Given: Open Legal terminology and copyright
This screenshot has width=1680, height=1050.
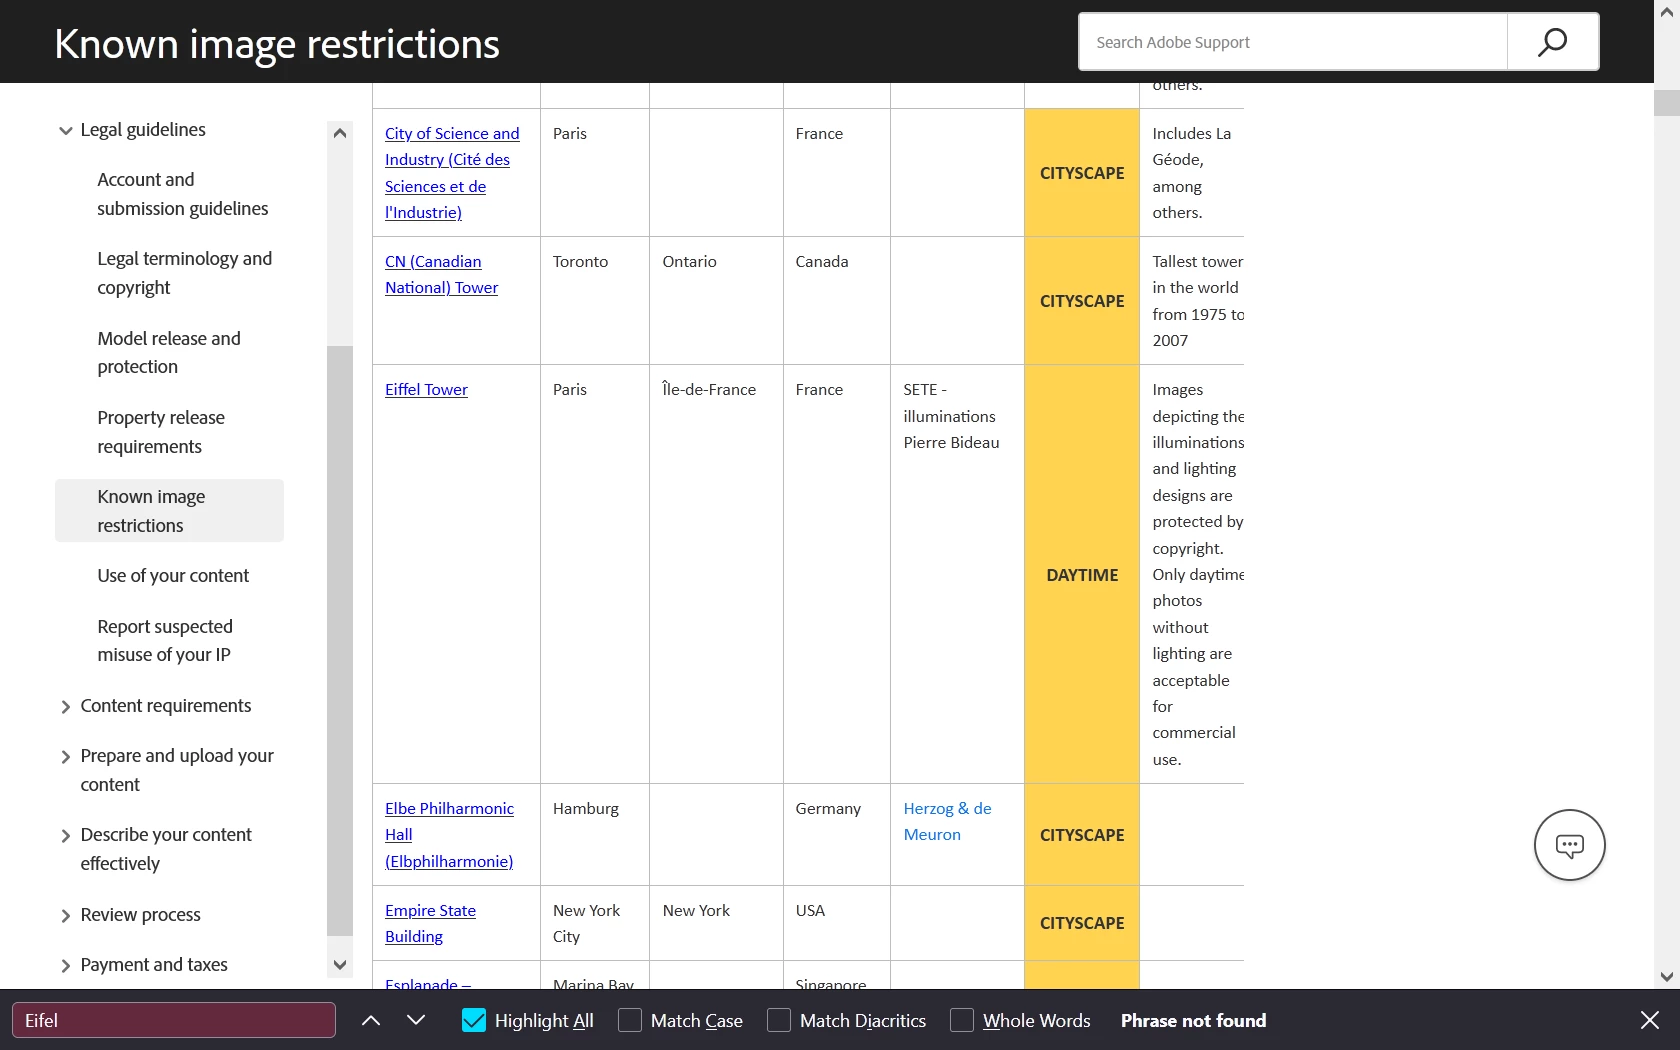Looking at the screenshot, I should (x=184, y=273).
